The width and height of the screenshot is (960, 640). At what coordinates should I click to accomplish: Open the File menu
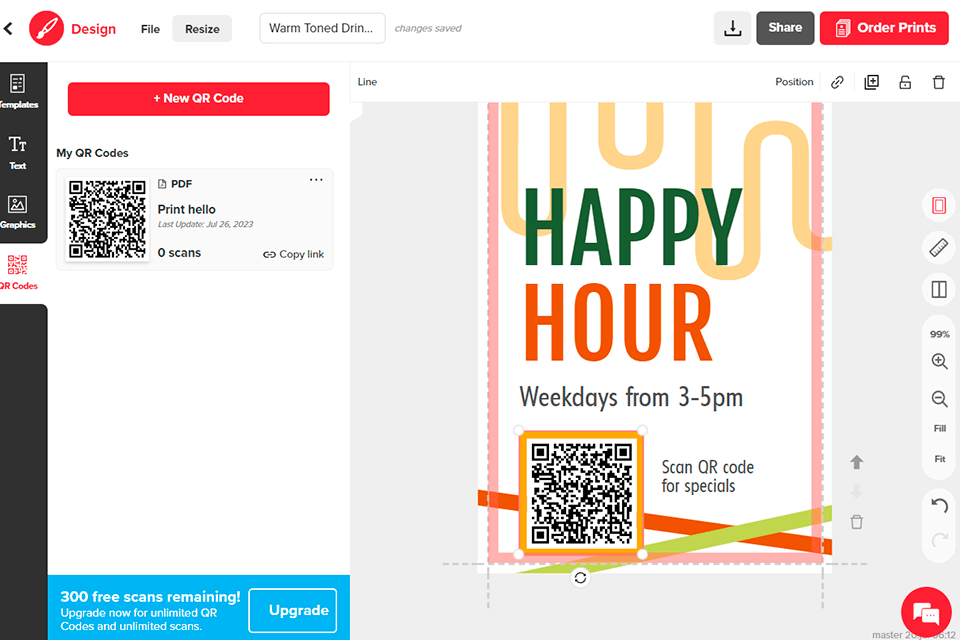(150, 29)
